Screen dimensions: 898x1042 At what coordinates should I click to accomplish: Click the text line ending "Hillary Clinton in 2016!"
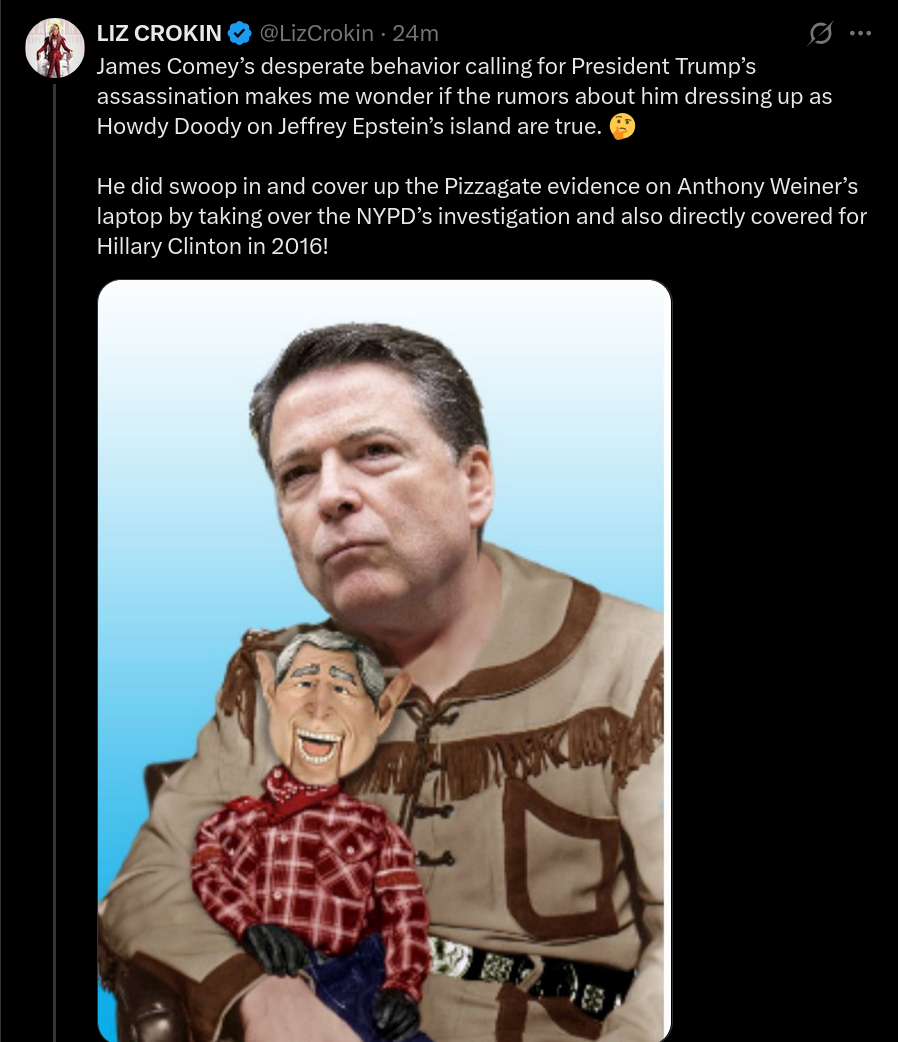click(213, 247)
